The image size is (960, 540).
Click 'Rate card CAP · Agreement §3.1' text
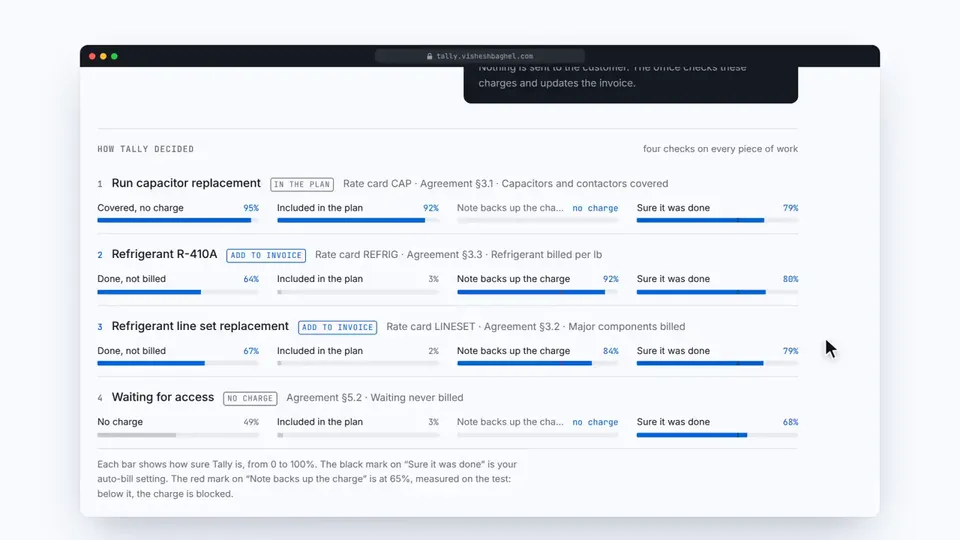(x=418, y=184)
